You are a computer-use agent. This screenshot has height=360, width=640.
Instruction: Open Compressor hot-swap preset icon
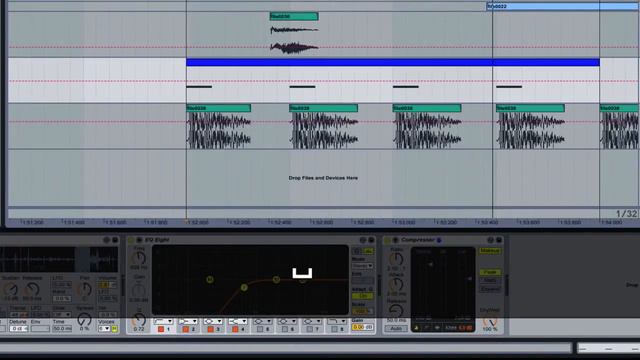pos(491,240)
